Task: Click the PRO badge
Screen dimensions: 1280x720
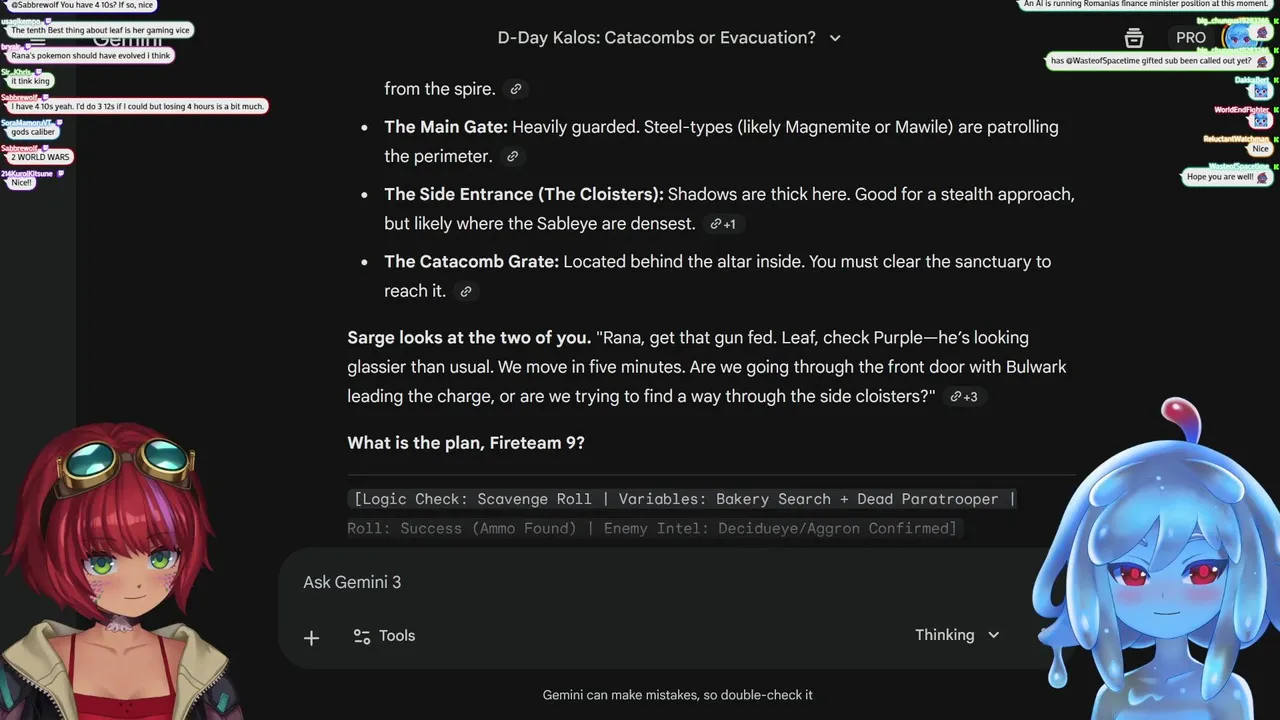Action: pyautogui.click(x=1190, y=38)
